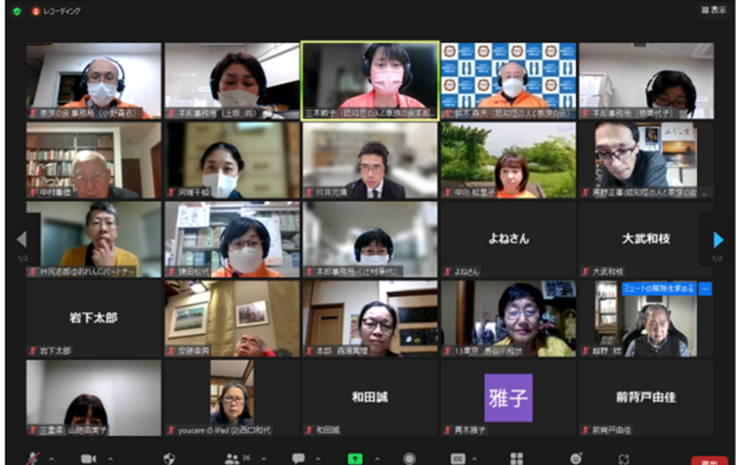The width and height of the screenshot is (736, 465).
Task: Click the green encryption shield icon at top-left
Action: 15,11
